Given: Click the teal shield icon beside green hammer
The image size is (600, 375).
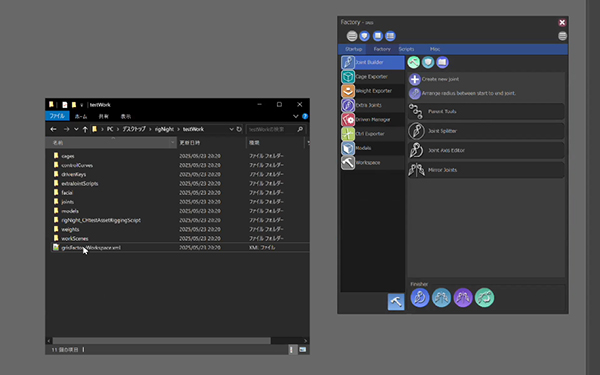Looking at the screenshot, I should (x=428, y=62).
